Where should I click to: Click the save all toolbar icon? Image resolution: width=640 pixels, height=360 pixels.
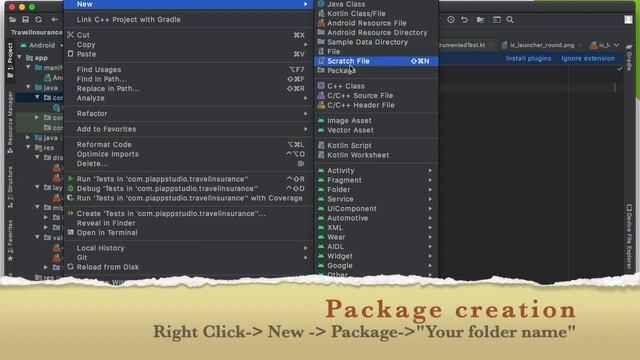pos(25,20)
